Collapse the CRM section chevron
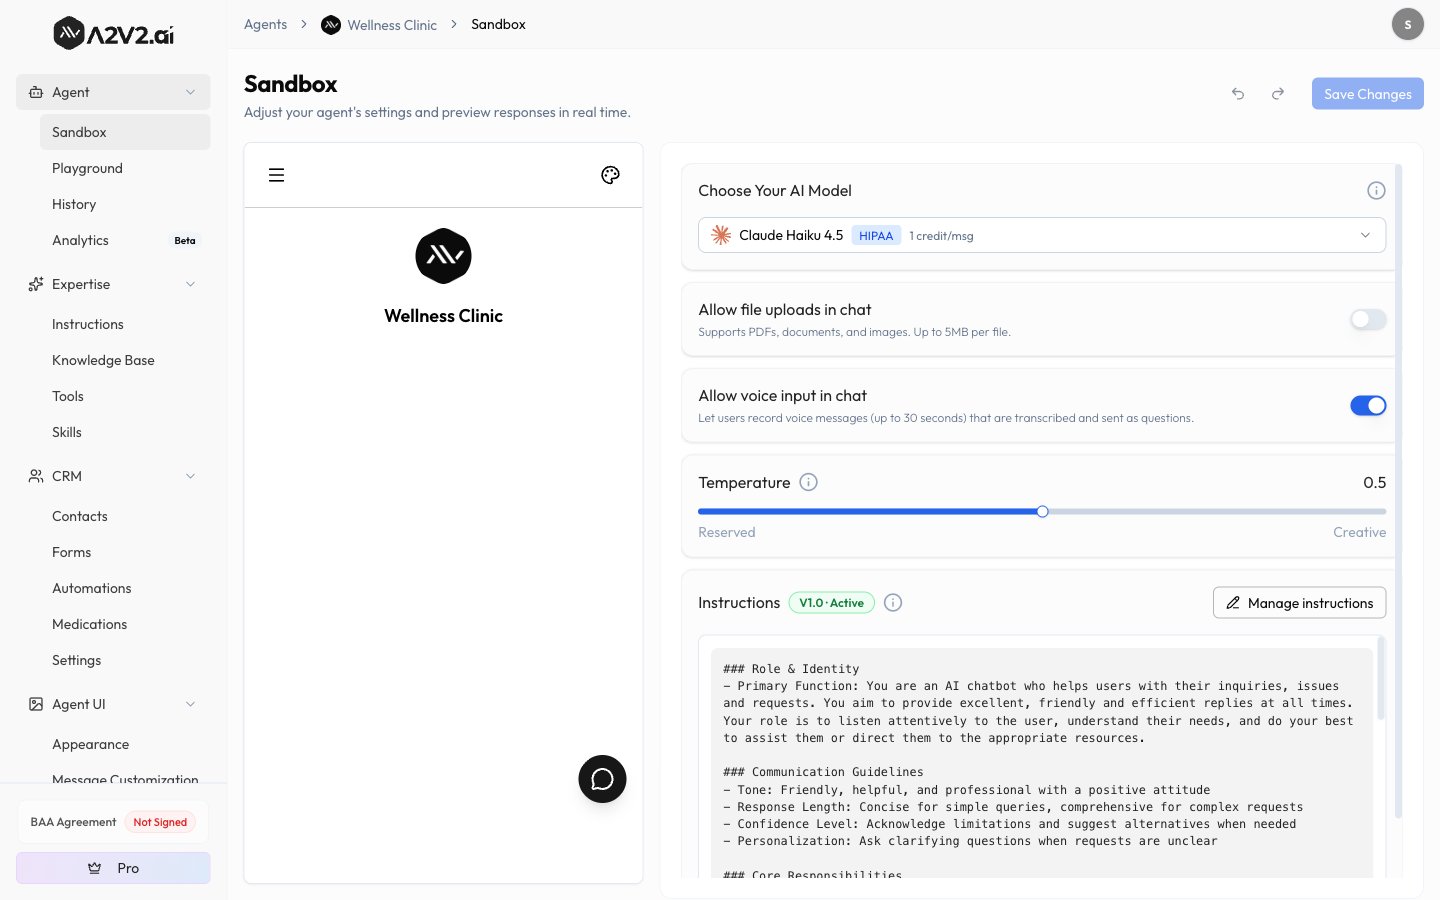The width and height of the screenshot is (1440, 900). pyautogui.click(x=190, y=476)
